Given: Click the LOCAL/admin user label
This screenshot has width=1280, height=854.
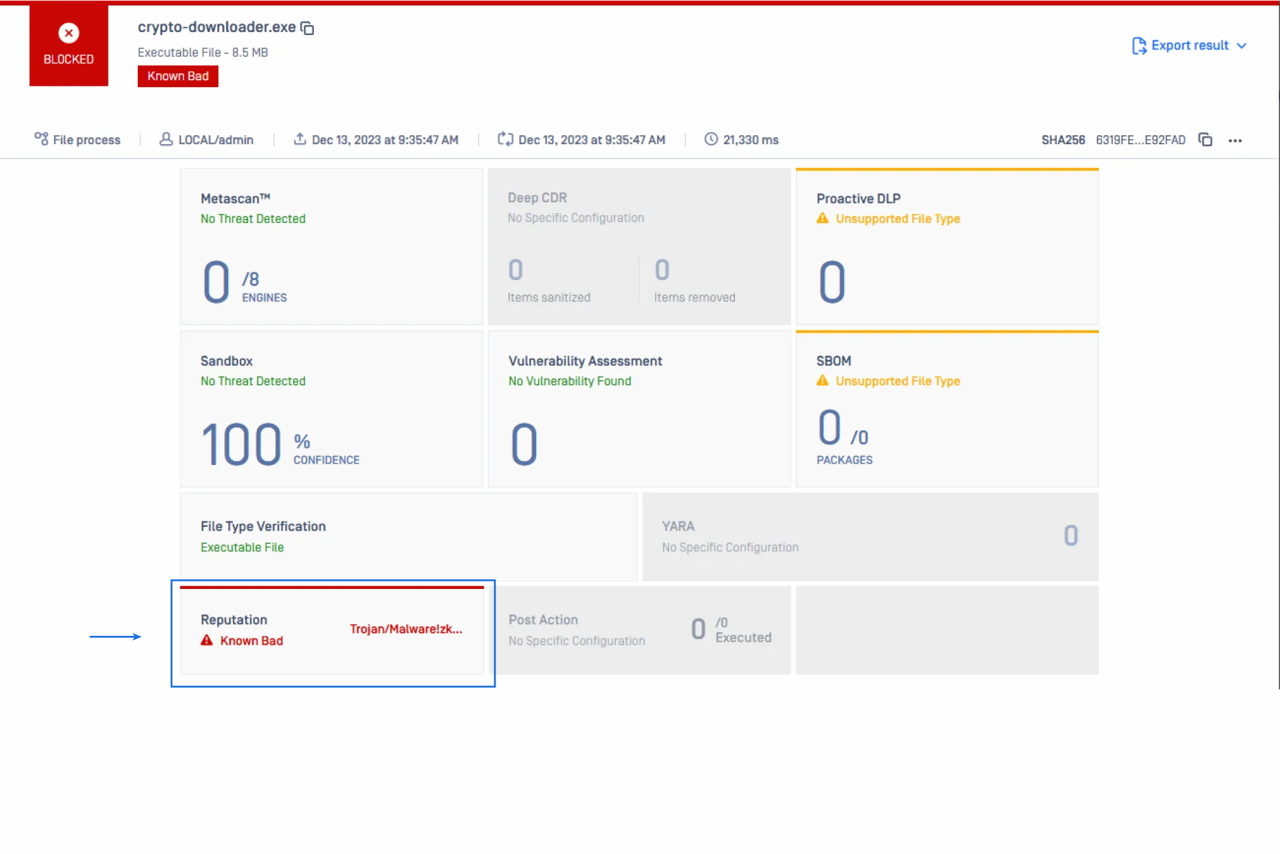Looking at the screenshot, I should (215, 140).
